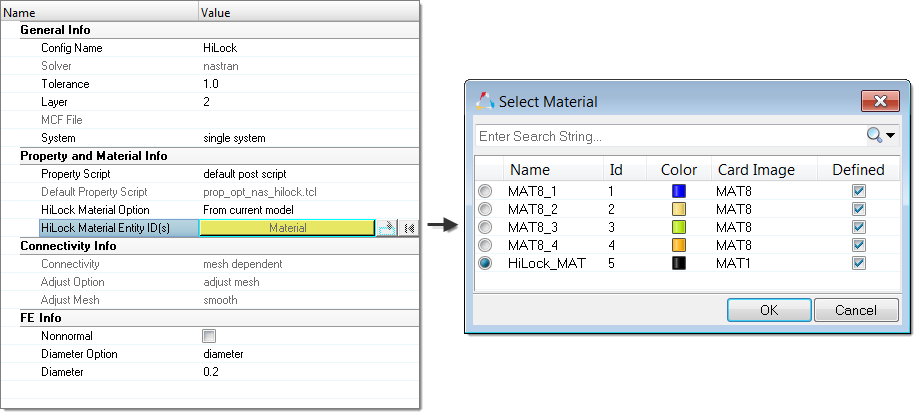Click the green color swatch for MAT8_3

(x=680, y=227)
